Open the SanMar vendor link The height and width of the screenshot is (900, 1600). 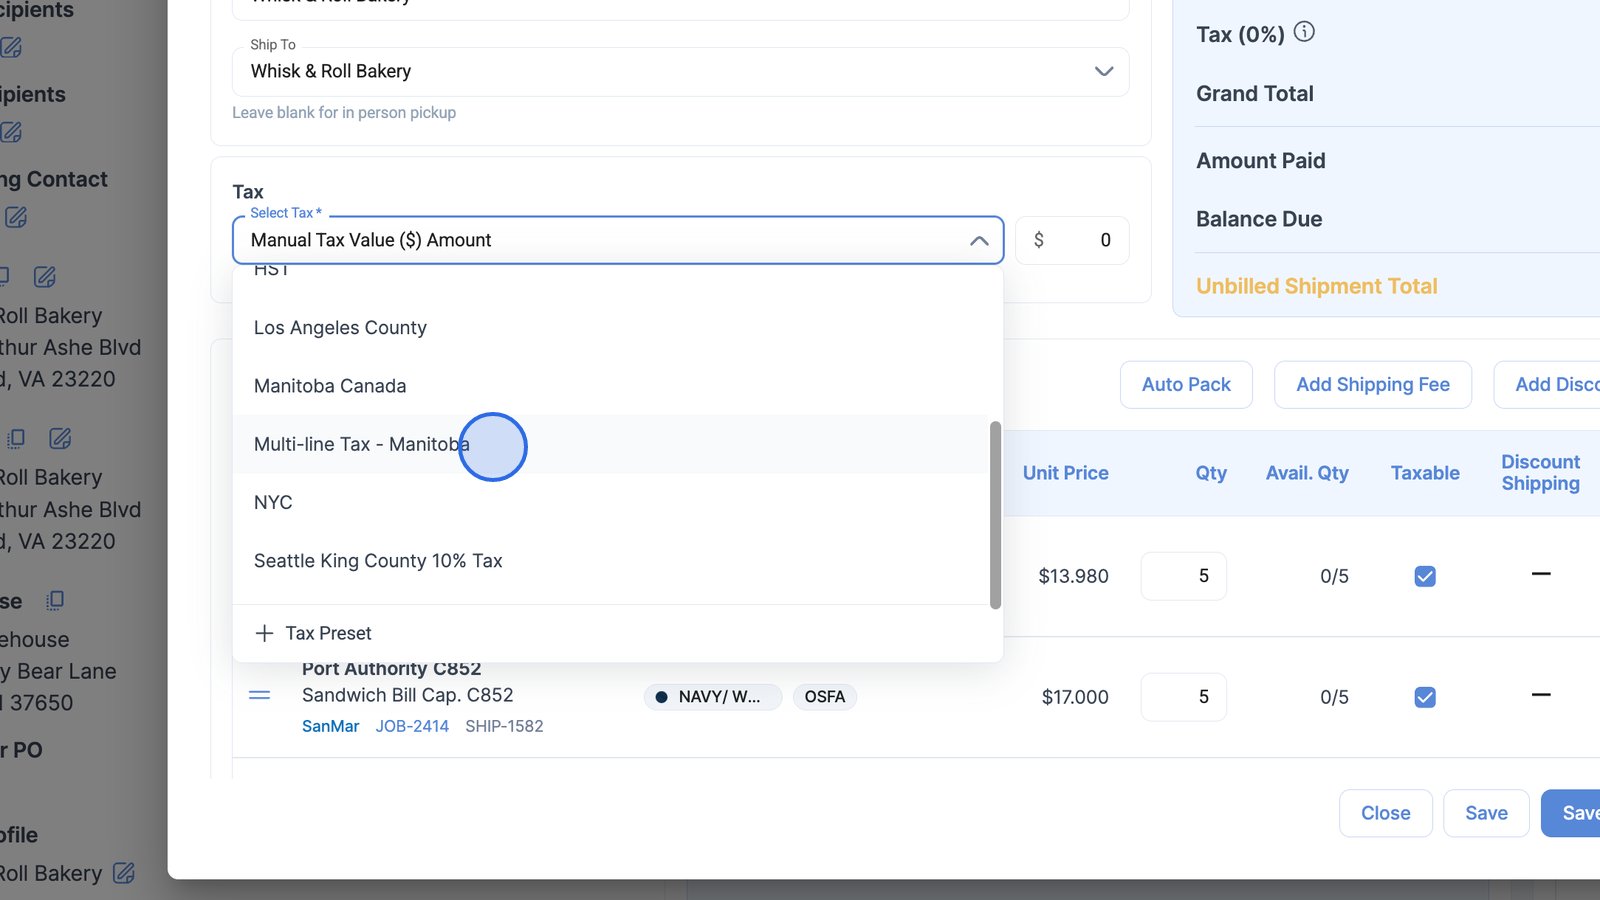(x=330, y=726)
